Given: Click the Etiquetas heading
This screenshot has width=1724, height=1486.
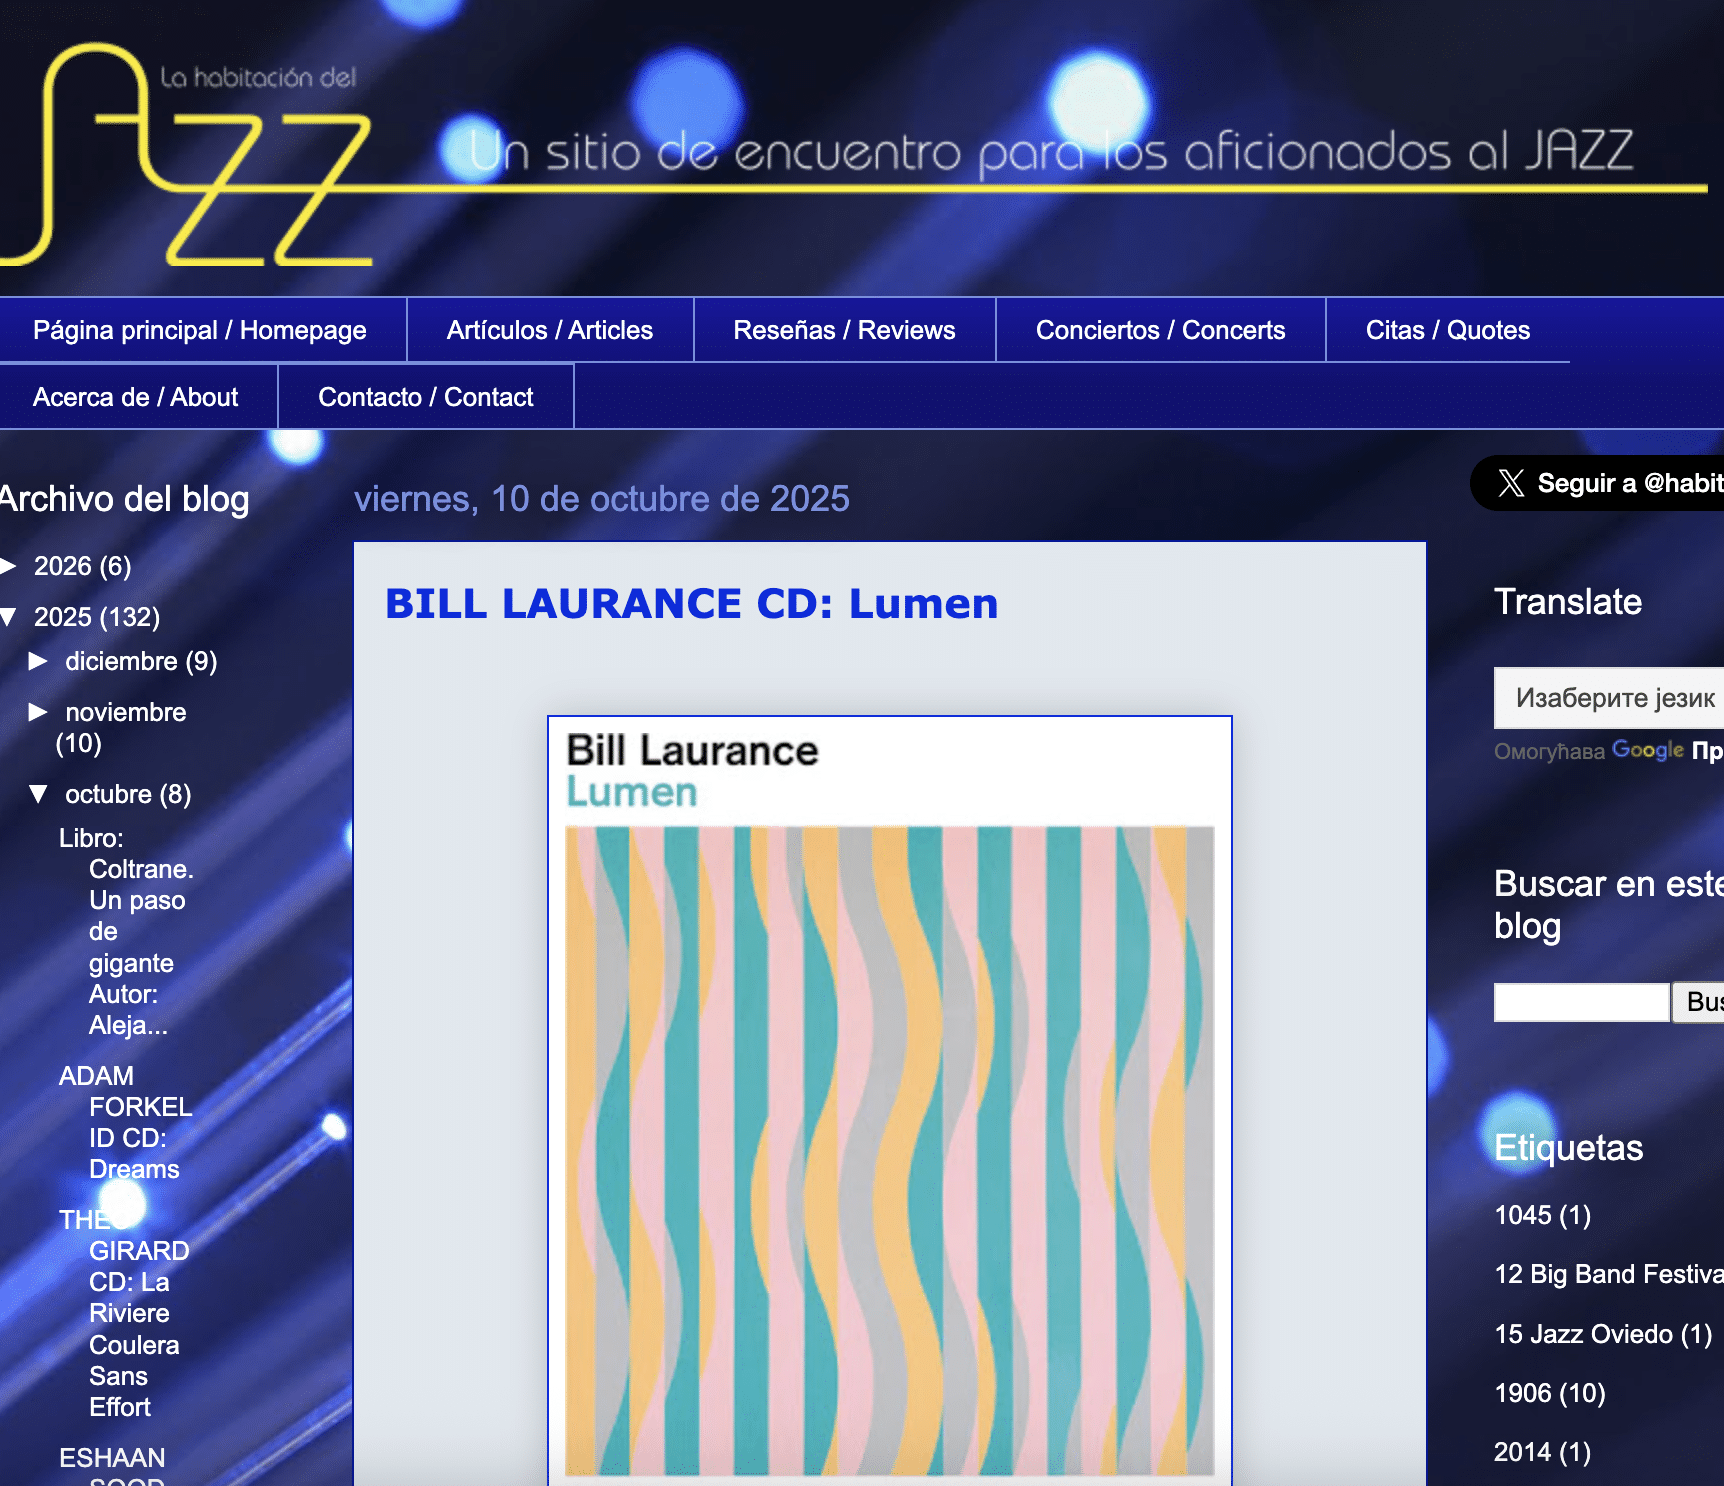Looking at the screenshot, I should [1568, 1148].
